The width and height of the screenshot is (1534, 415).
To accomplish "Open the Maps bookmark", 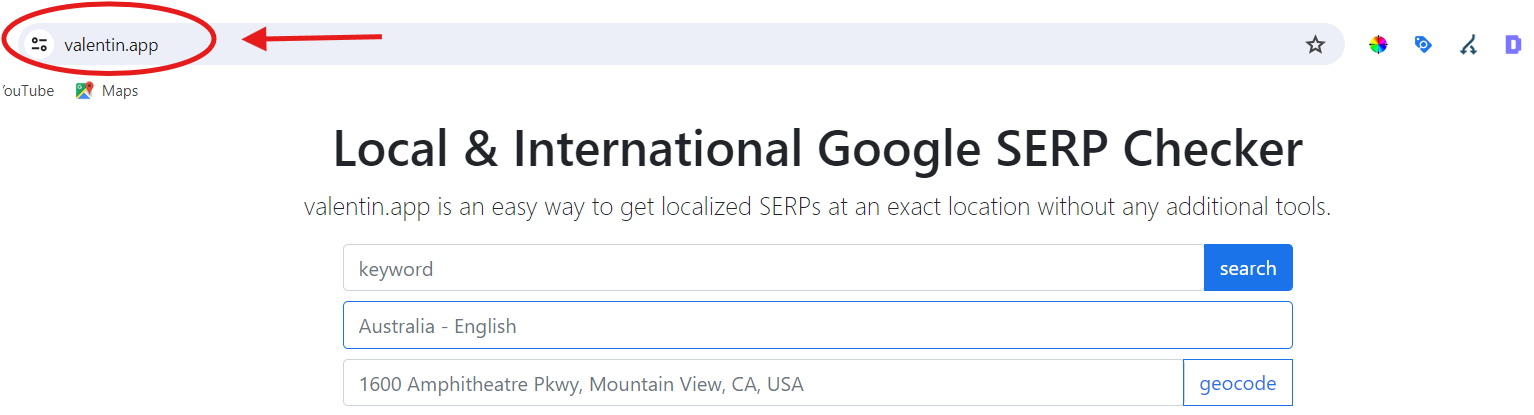I will point(106,91).
